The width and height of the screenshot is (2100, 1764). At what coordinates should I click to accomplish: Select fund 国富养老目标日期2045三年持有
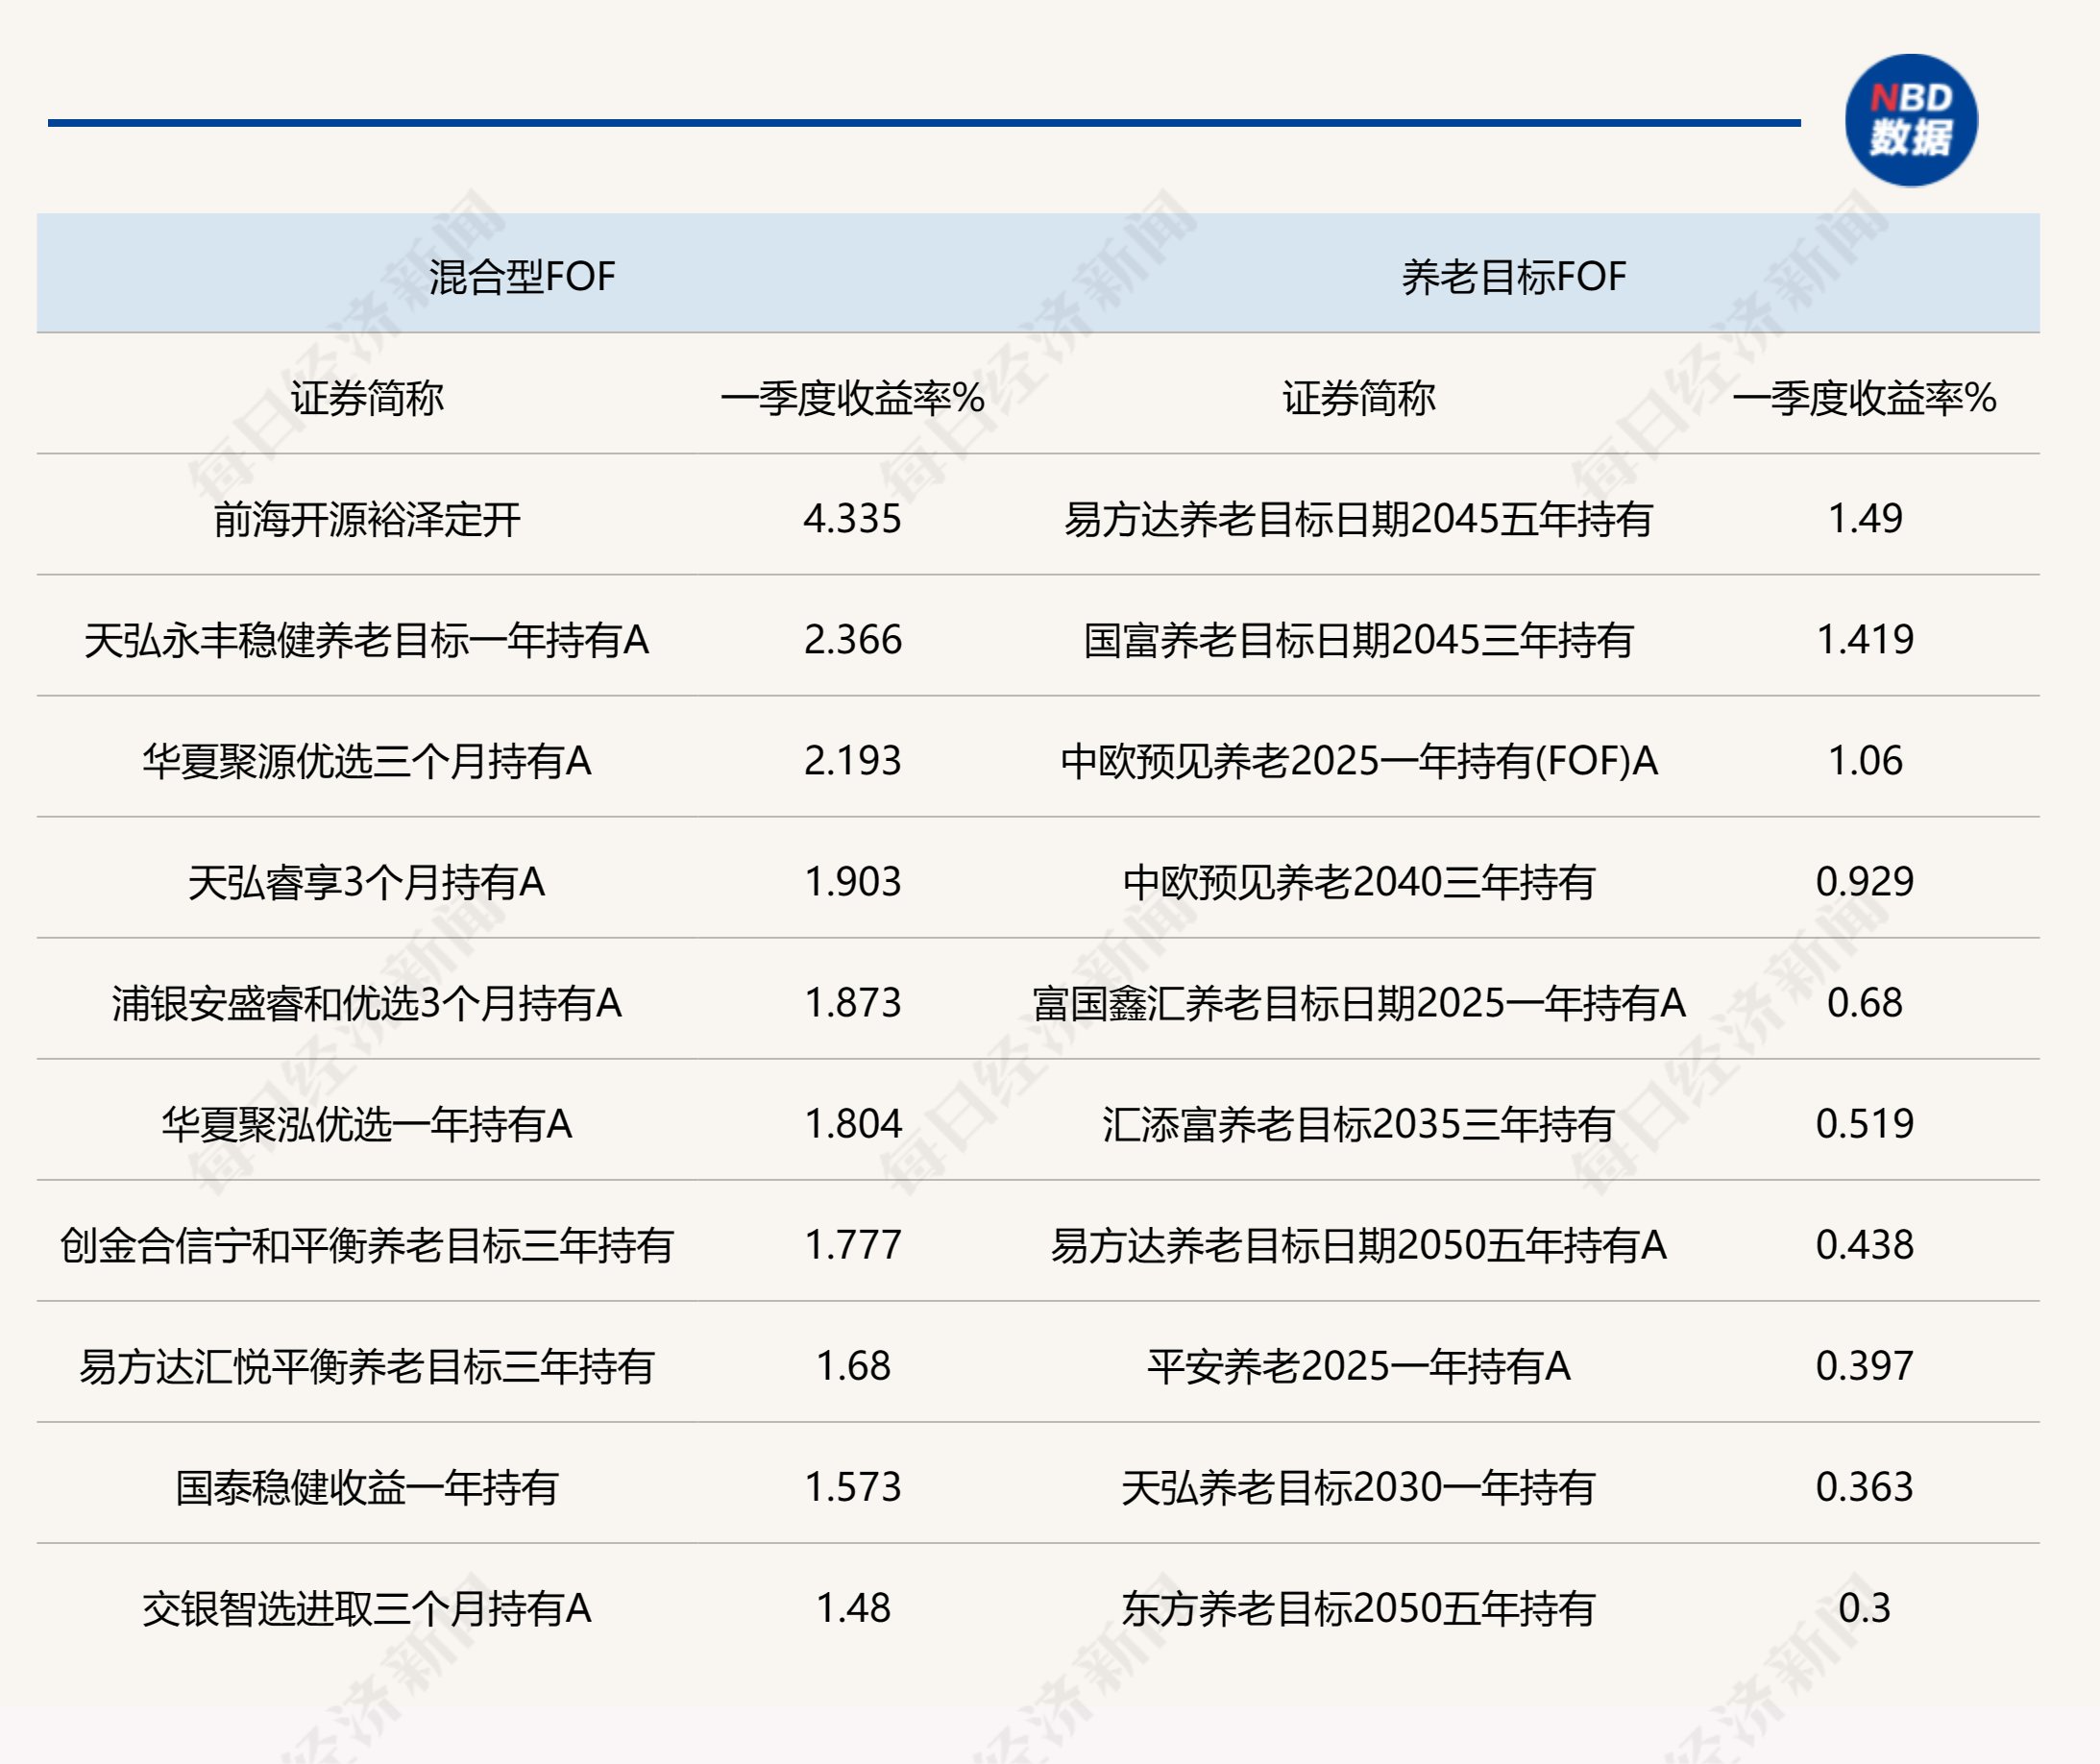point(1359,640)
